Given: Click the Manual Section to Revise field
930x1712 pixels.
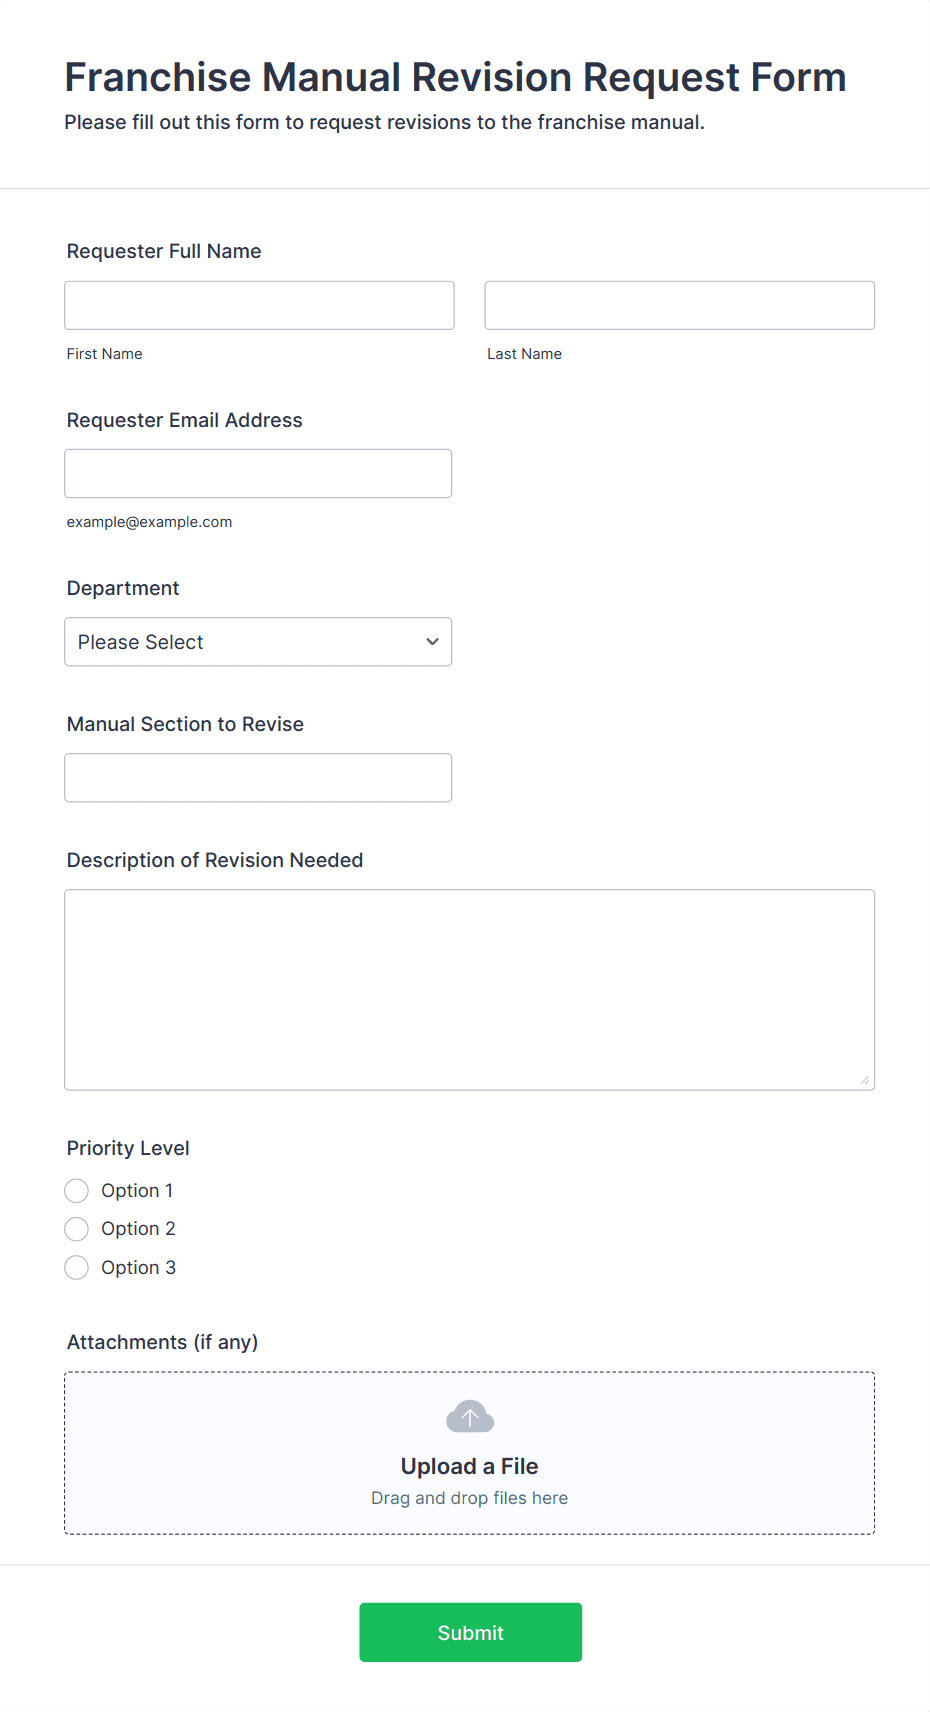Looking at the screenshot, I should click(x=258, y=778).
